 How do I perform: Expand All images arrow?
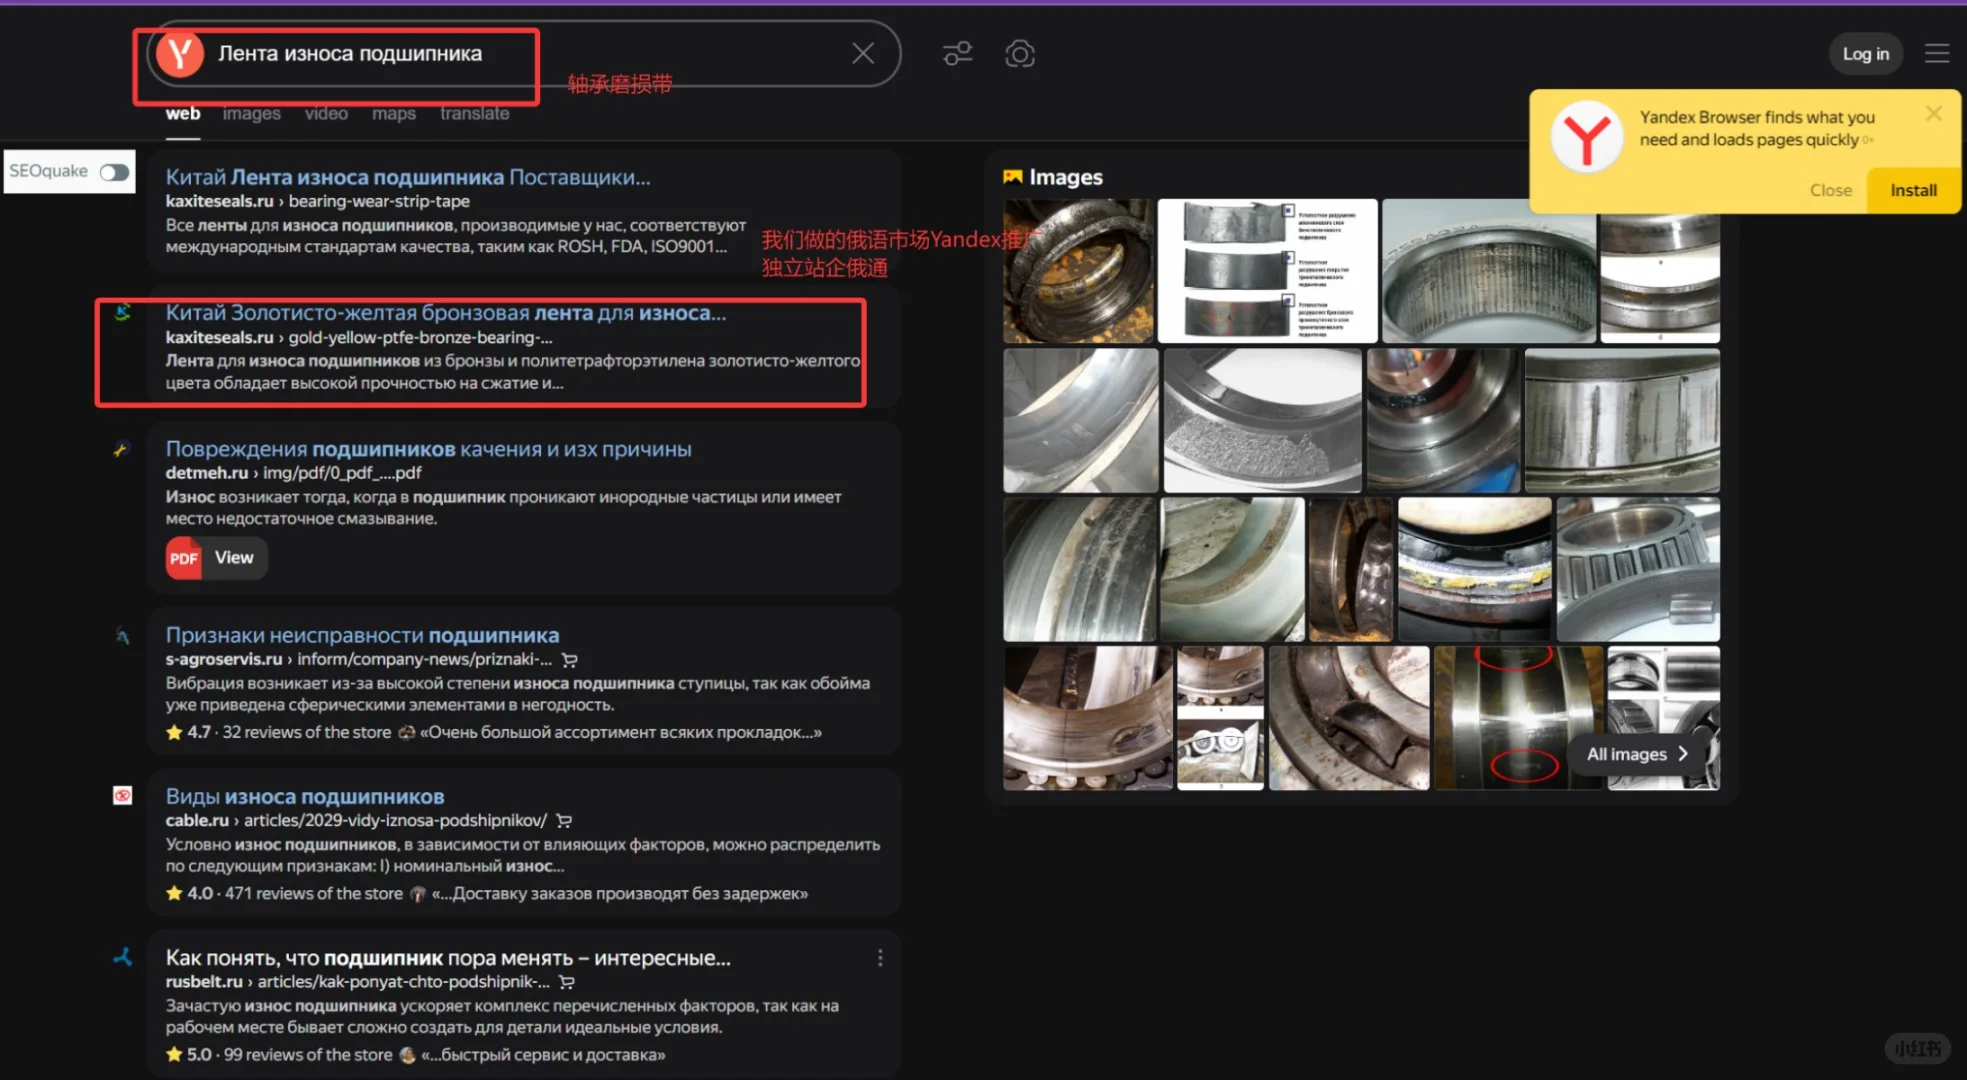click(1684, 754)
